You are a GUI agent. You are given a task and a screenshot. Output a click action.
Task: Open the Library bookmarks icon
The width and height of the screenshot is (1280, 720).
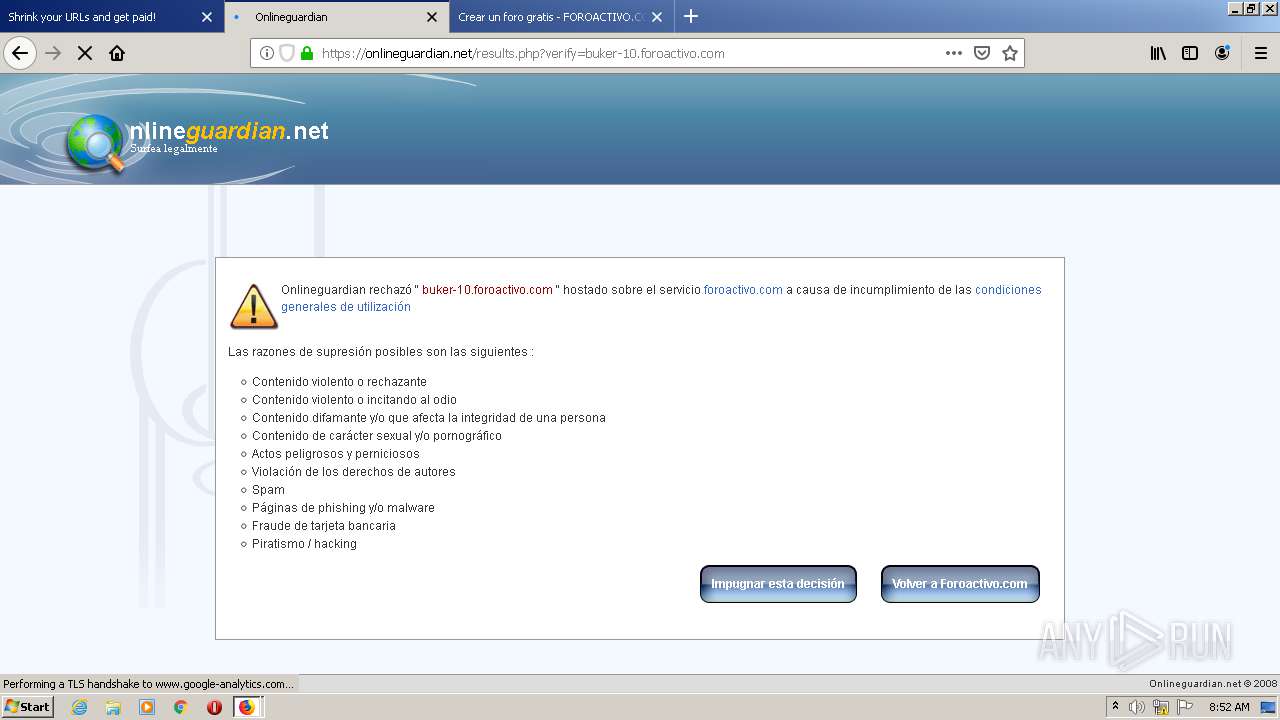pos(1158,53)
